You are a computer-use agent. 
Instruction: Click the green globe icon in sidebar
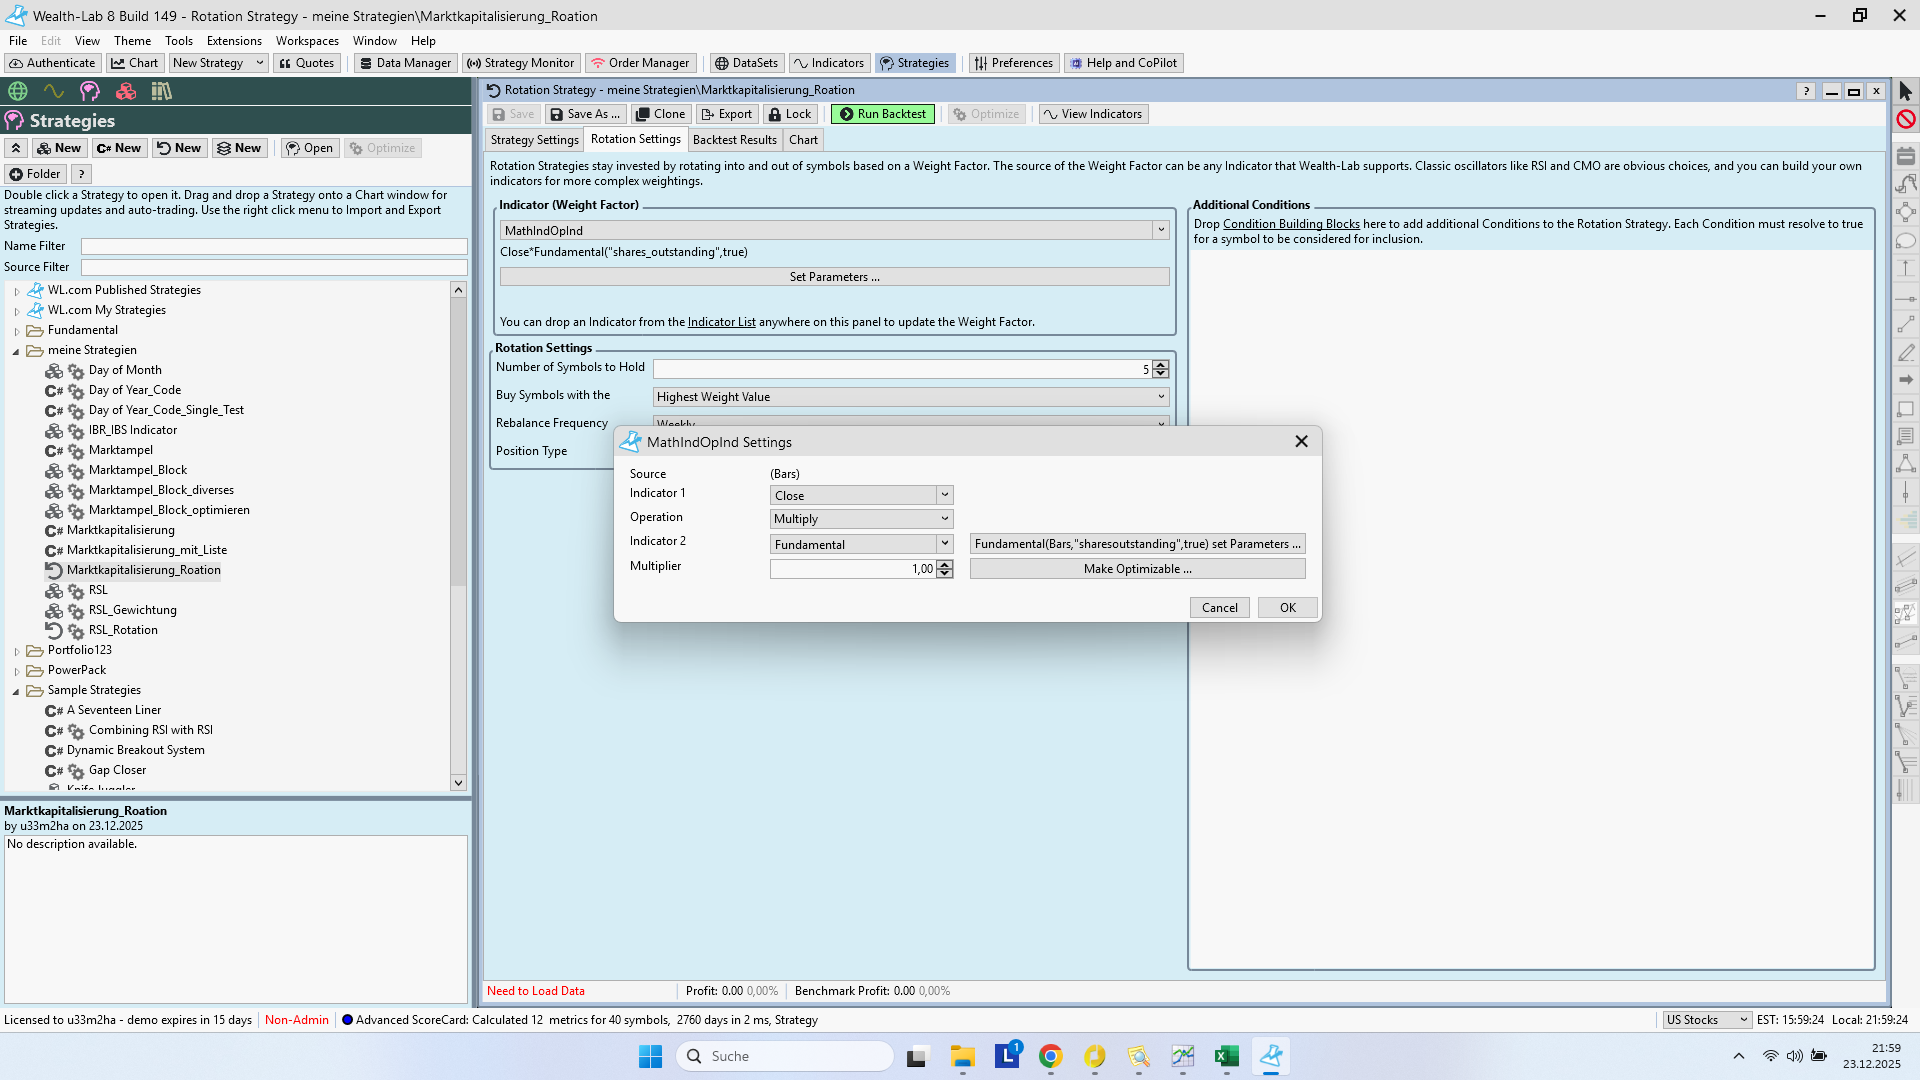coord(18,91)
